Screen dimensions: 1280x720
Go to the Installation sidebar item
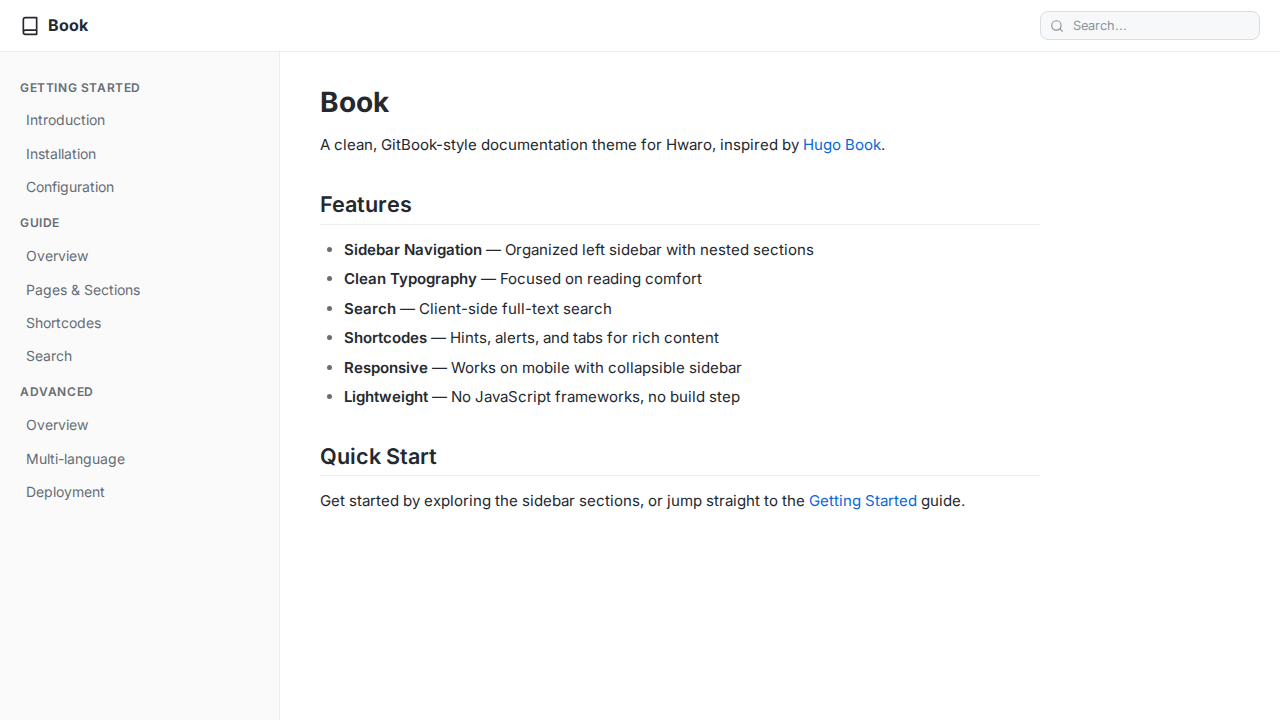click(61, 154)
